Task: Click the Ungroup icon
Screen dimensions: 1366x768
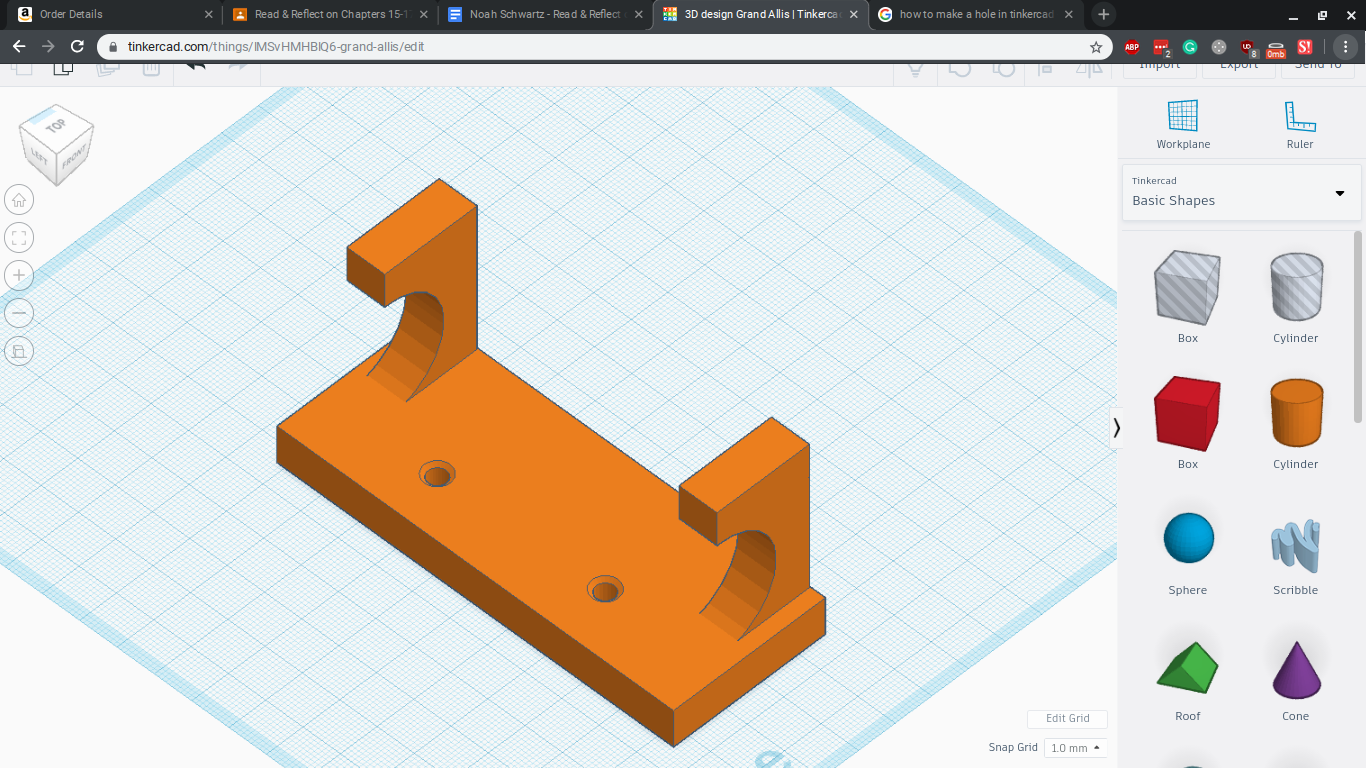Action: point(1003,70)
